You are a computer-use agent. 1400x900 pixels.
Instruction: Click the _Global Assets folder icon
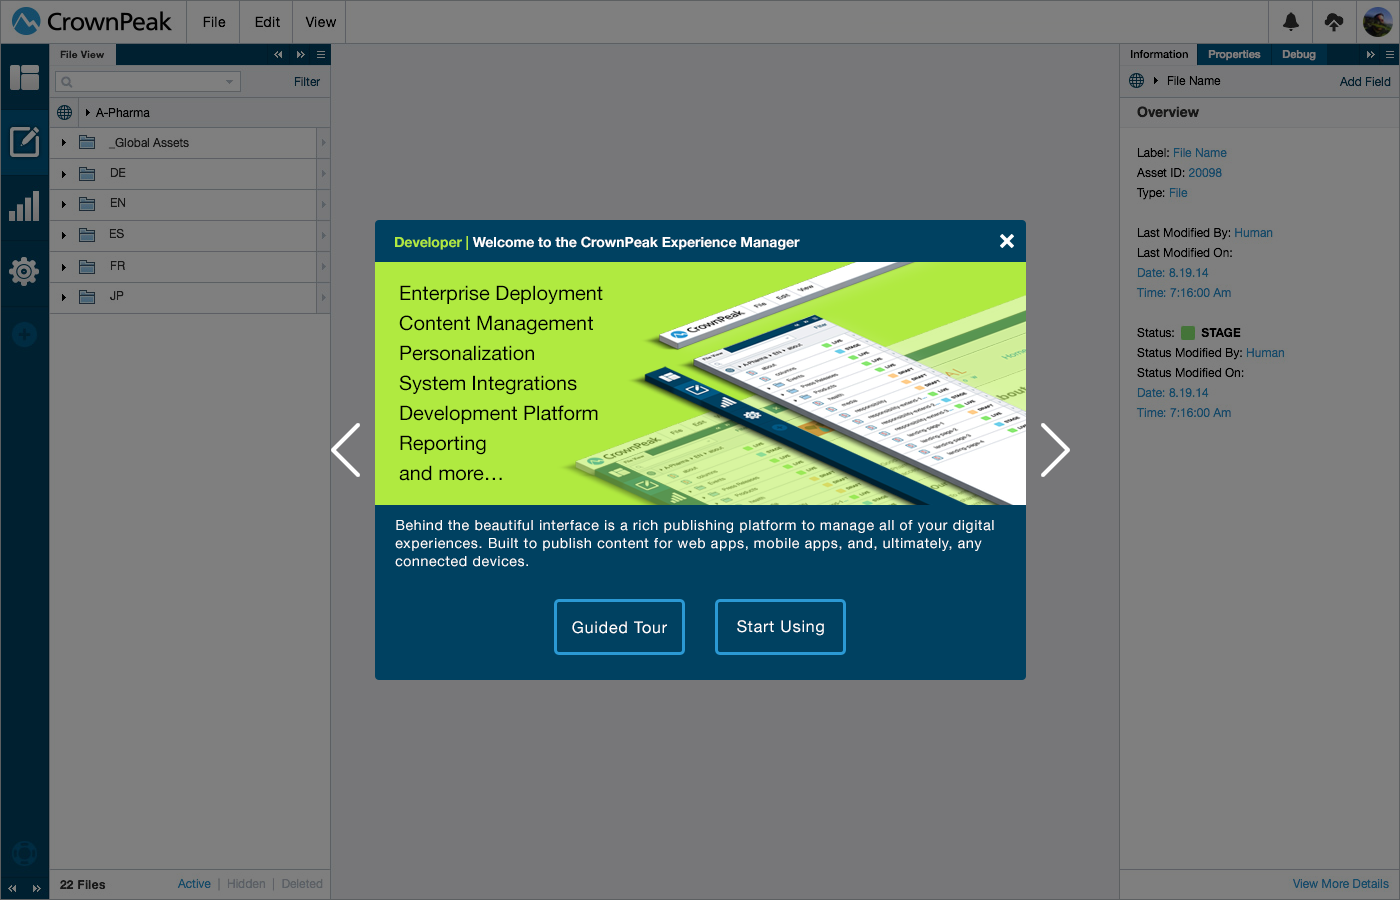coord(87,142)
